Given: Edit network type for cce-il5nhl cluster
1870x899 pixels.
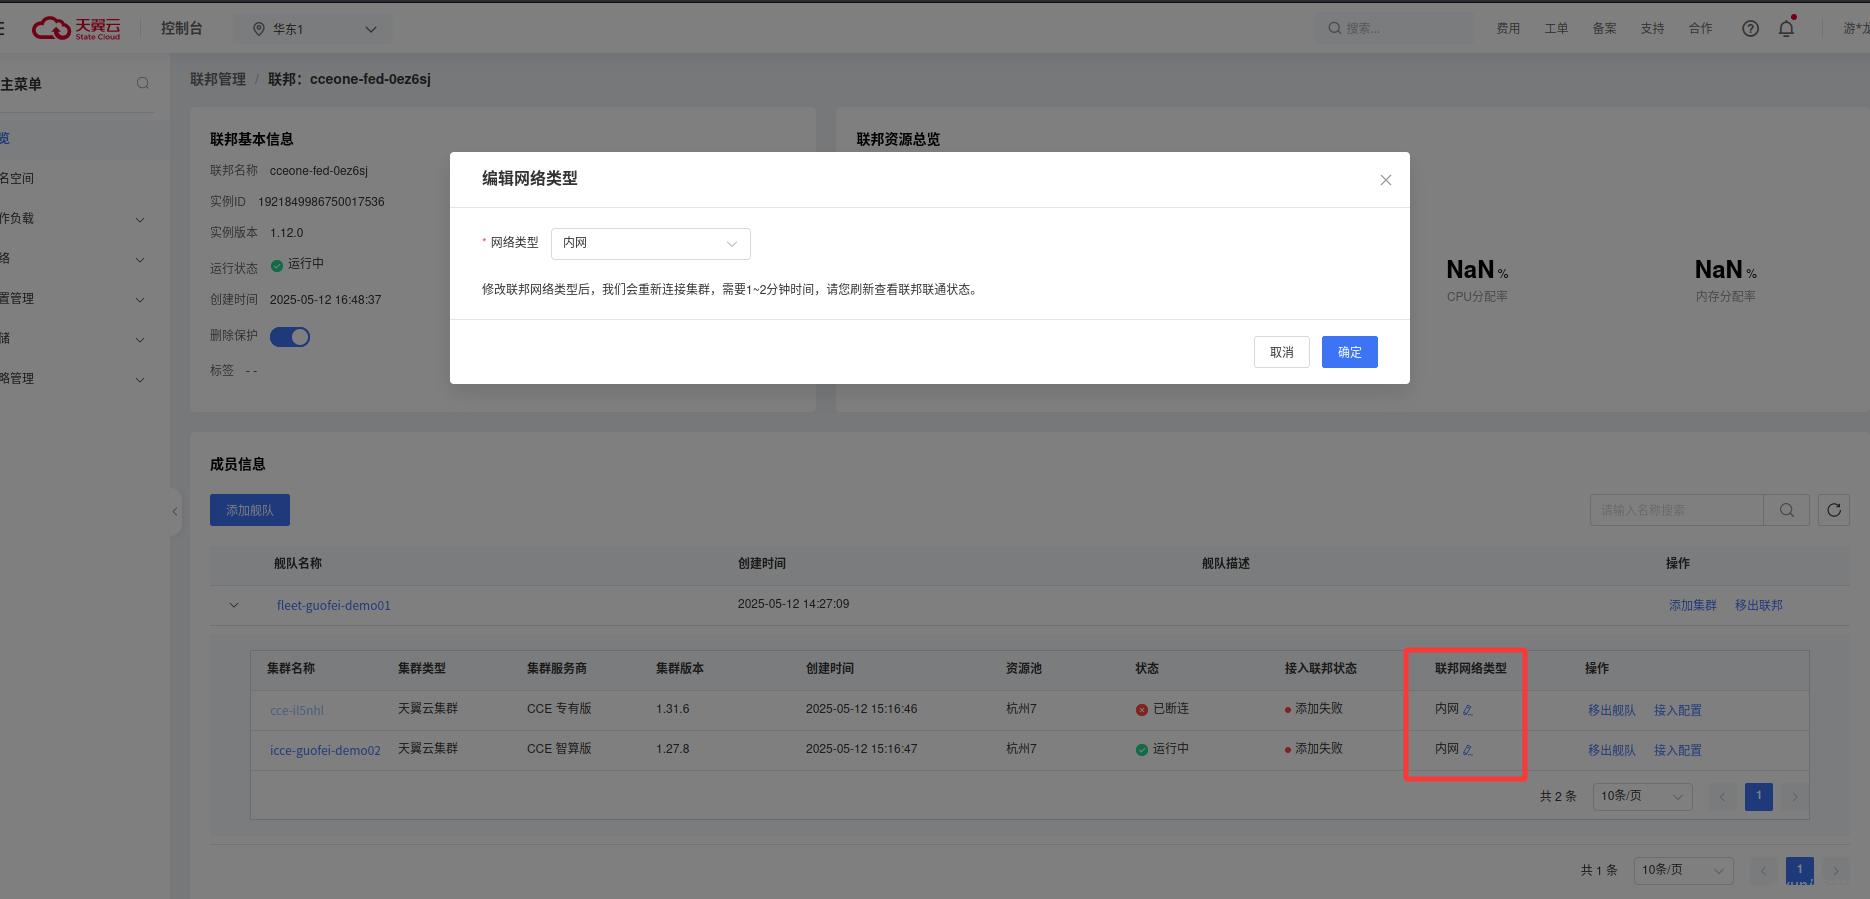Looking at the screenshot, I should 1468,710.
